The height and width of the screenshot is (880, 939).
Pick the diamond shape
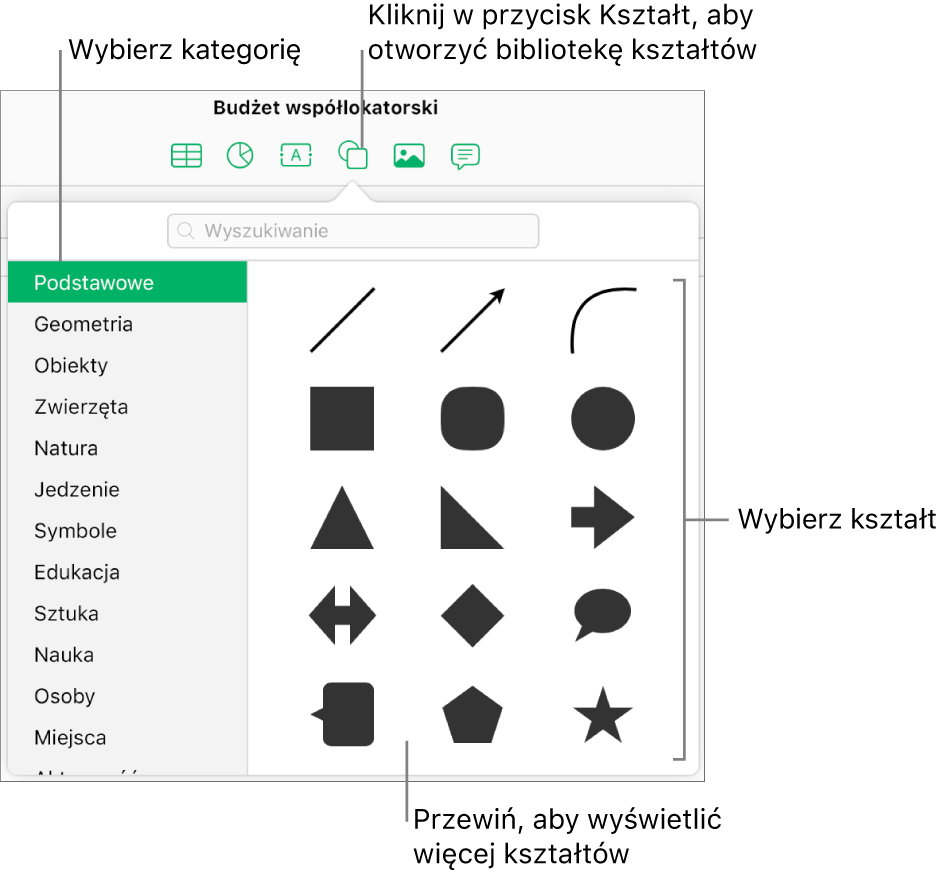[x=472, y=615]
